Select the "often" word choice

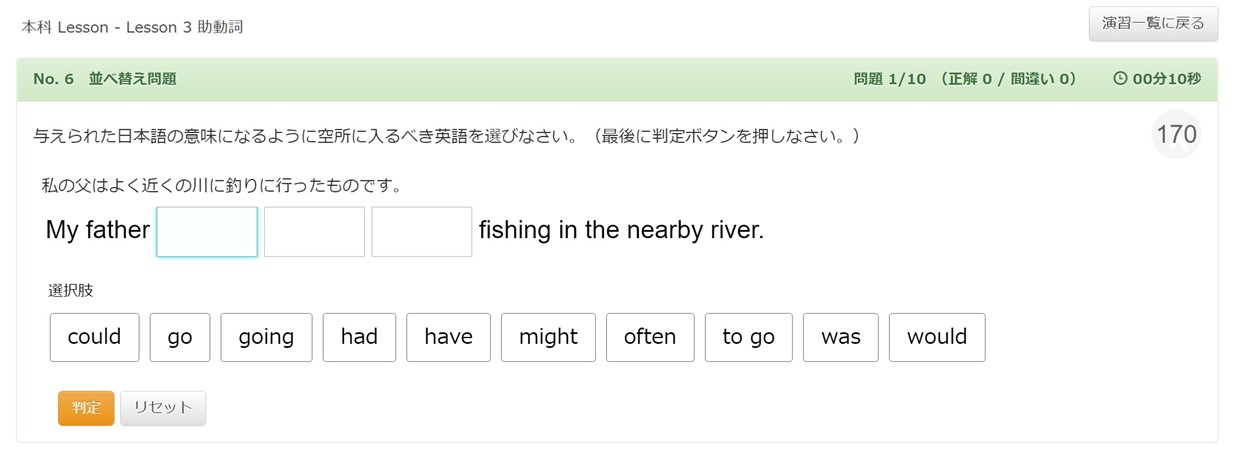pos(650,337)
